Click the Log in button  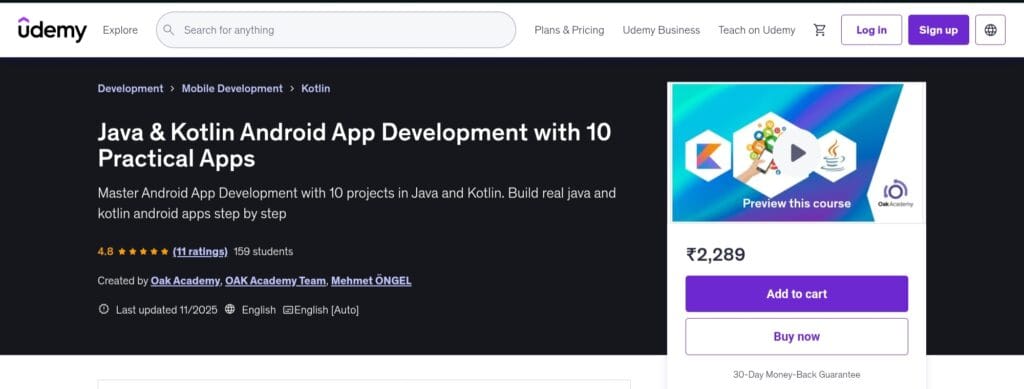pyautogui.click(x=871, y=30)
